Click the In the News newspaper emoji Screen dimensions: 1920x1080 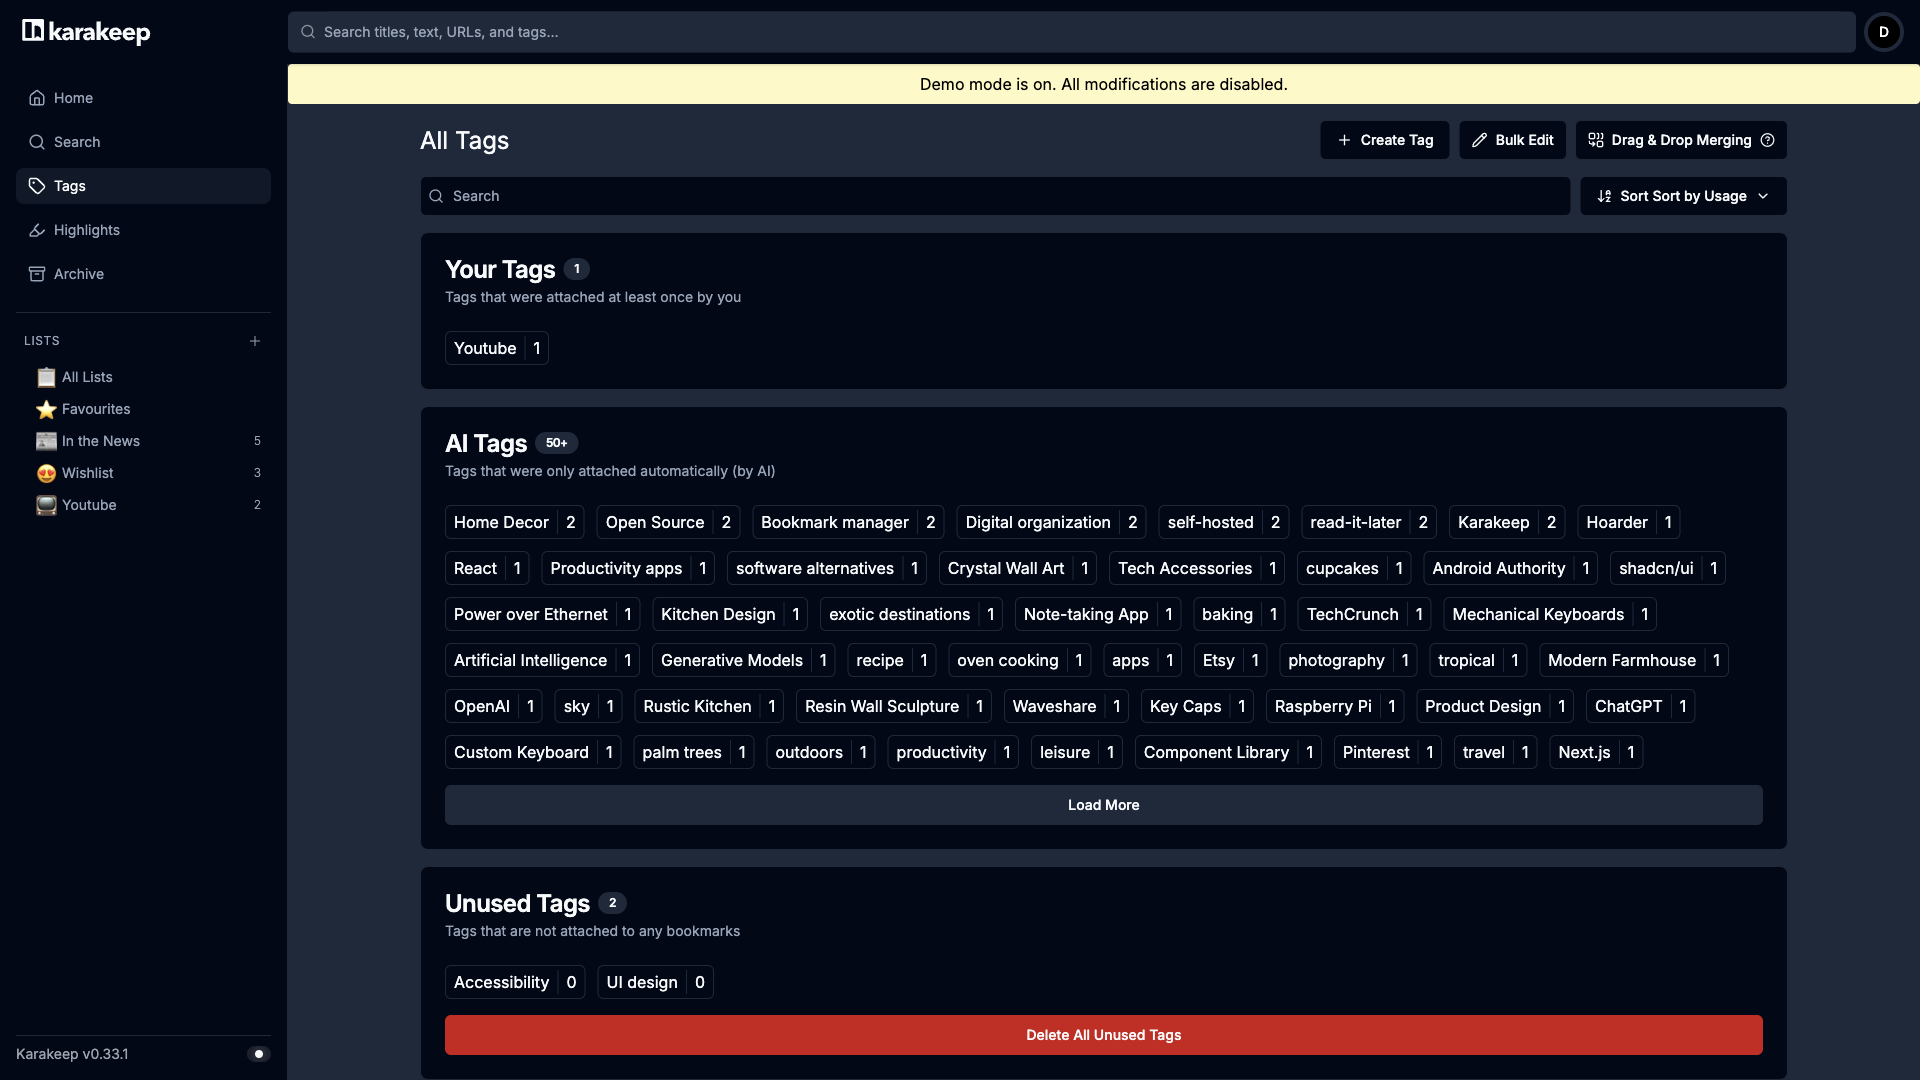point(46,441)
